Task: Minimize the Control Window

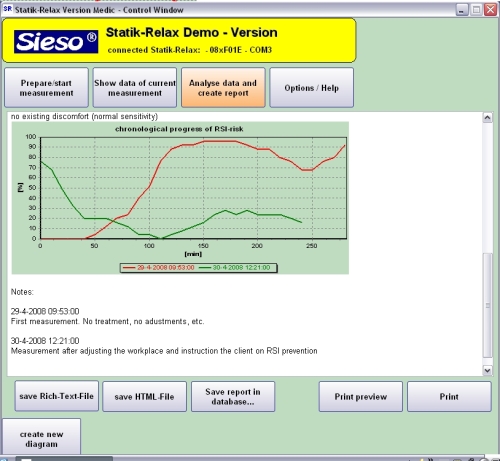Action: (462, 10)
